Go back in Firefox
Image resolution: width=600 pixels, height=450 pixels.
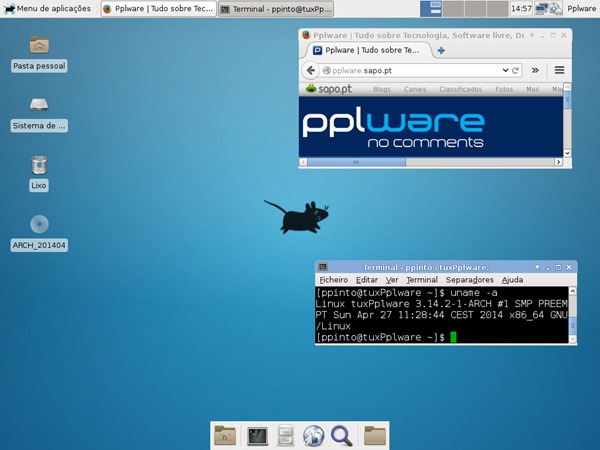coord(311,70)
